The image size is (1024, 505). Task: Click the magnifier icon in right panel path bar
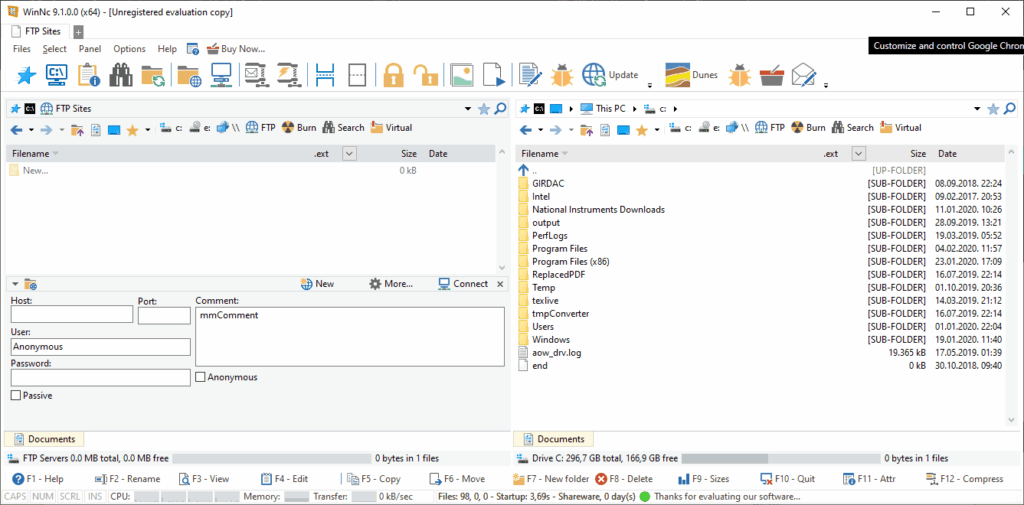1010,108
